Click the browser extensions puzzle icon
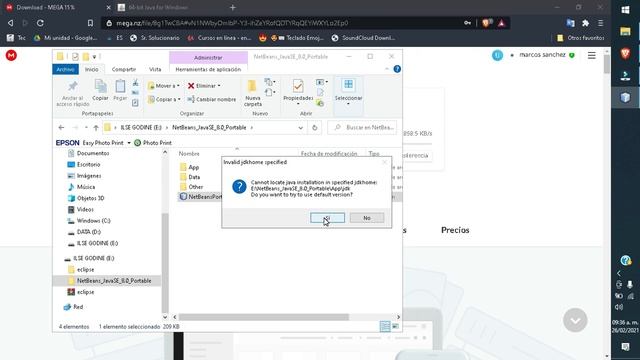The height and width of the screenshot is (360, 640). pyautogui.click(x=585, y=23)
